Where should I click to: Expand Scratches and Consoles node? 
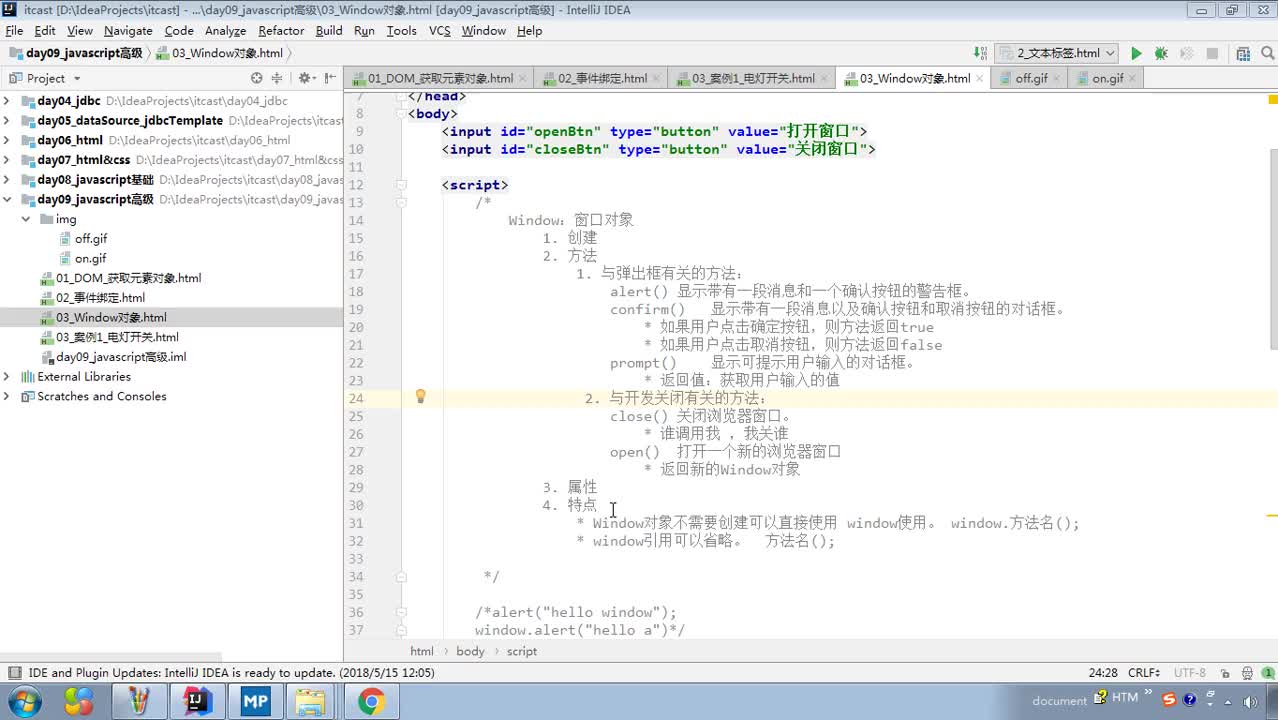[x=7, y=396]
